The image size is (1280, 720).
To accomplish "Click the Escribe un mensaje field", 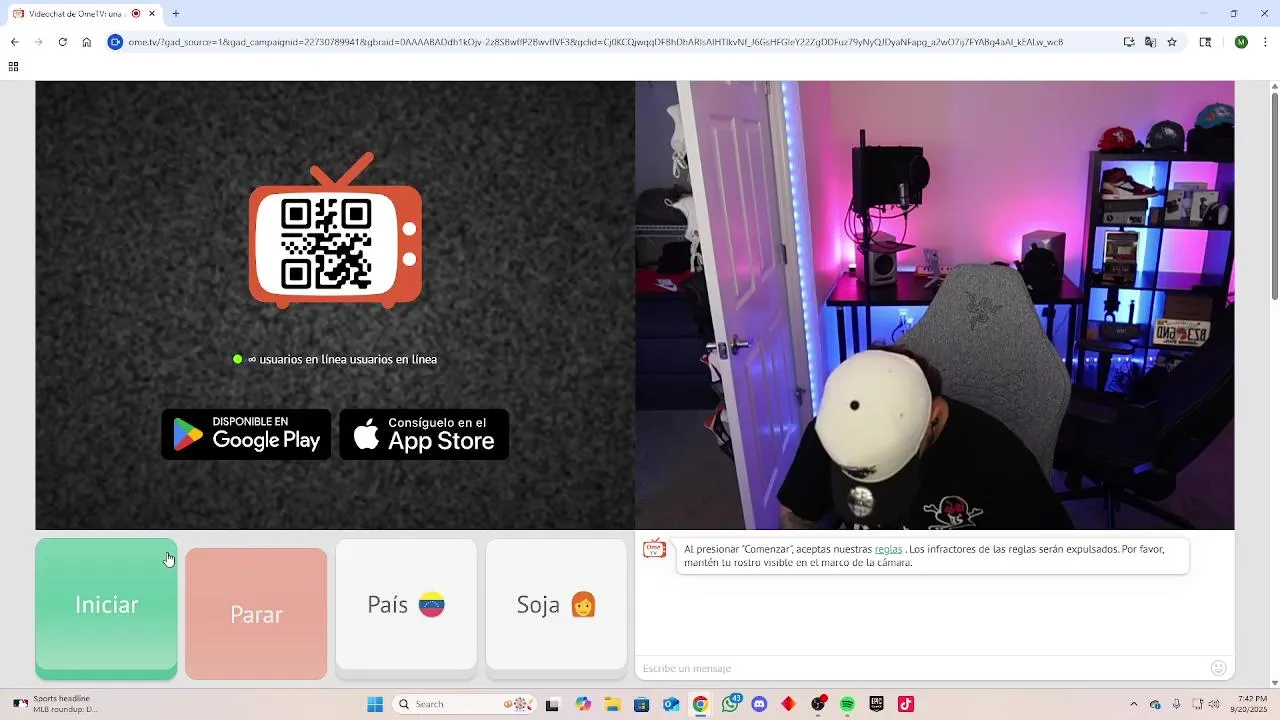I will click(x=920, y=668).
